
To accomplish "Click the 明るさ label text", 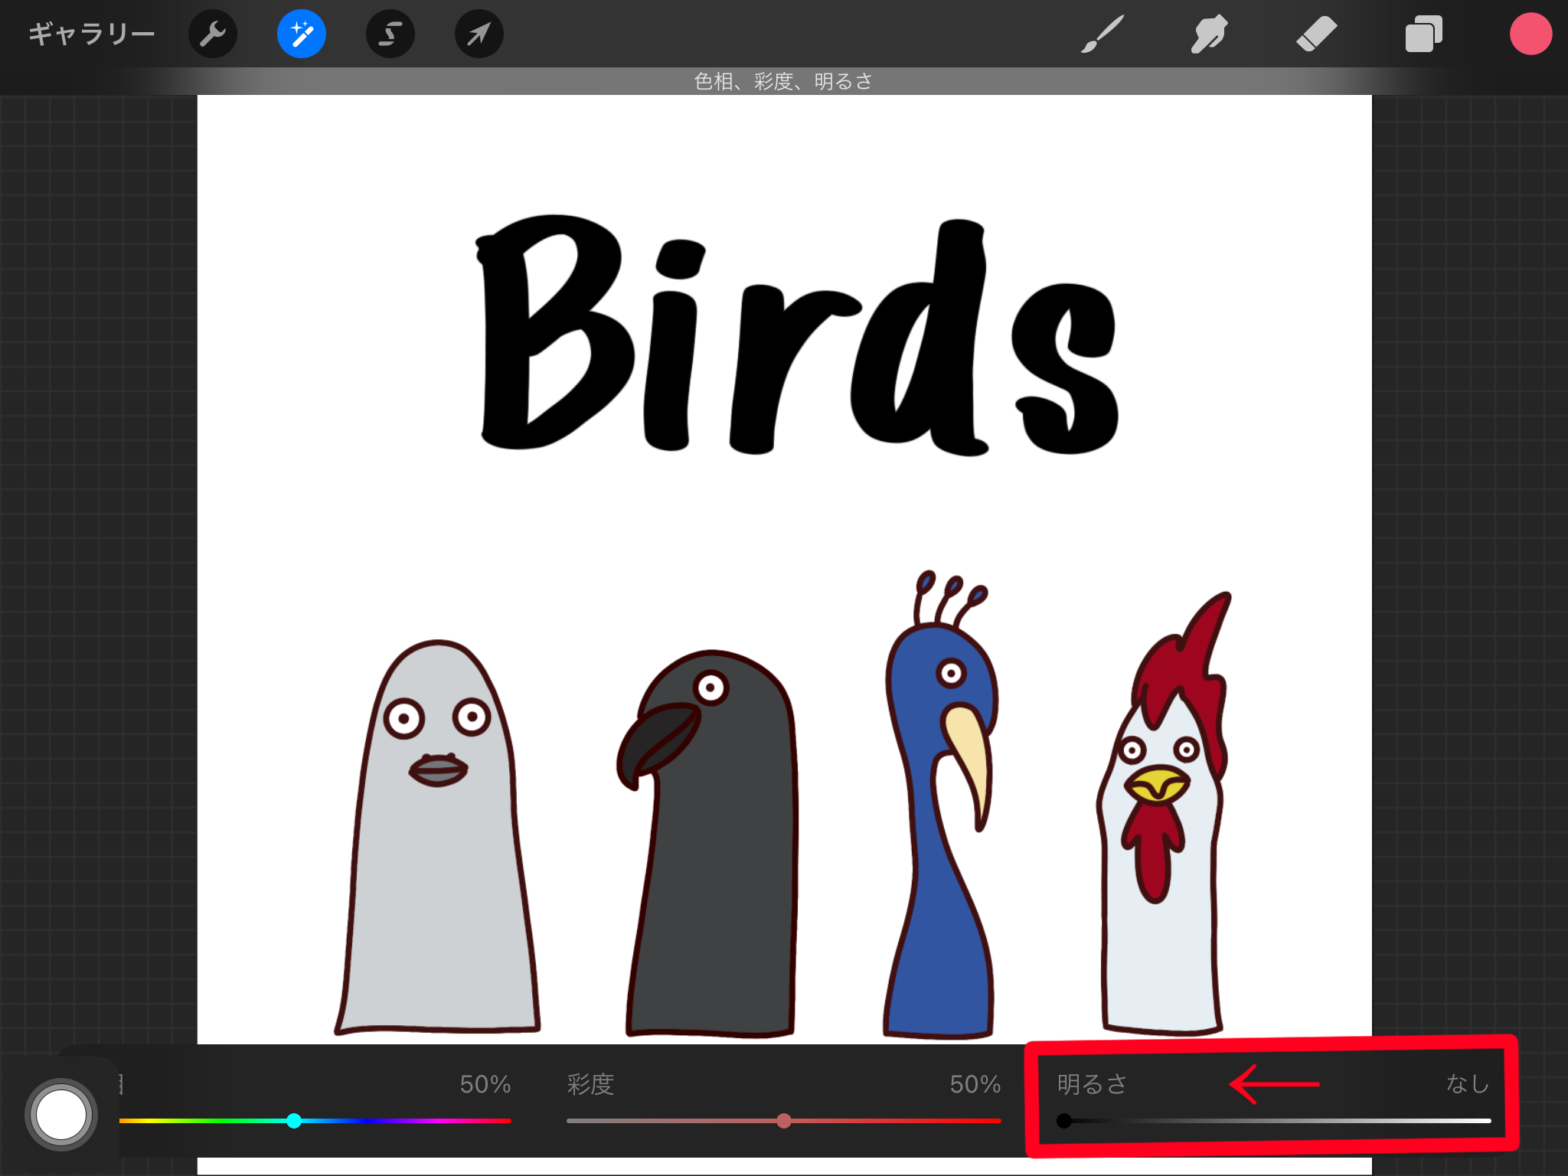I will pos(1092,1084).
